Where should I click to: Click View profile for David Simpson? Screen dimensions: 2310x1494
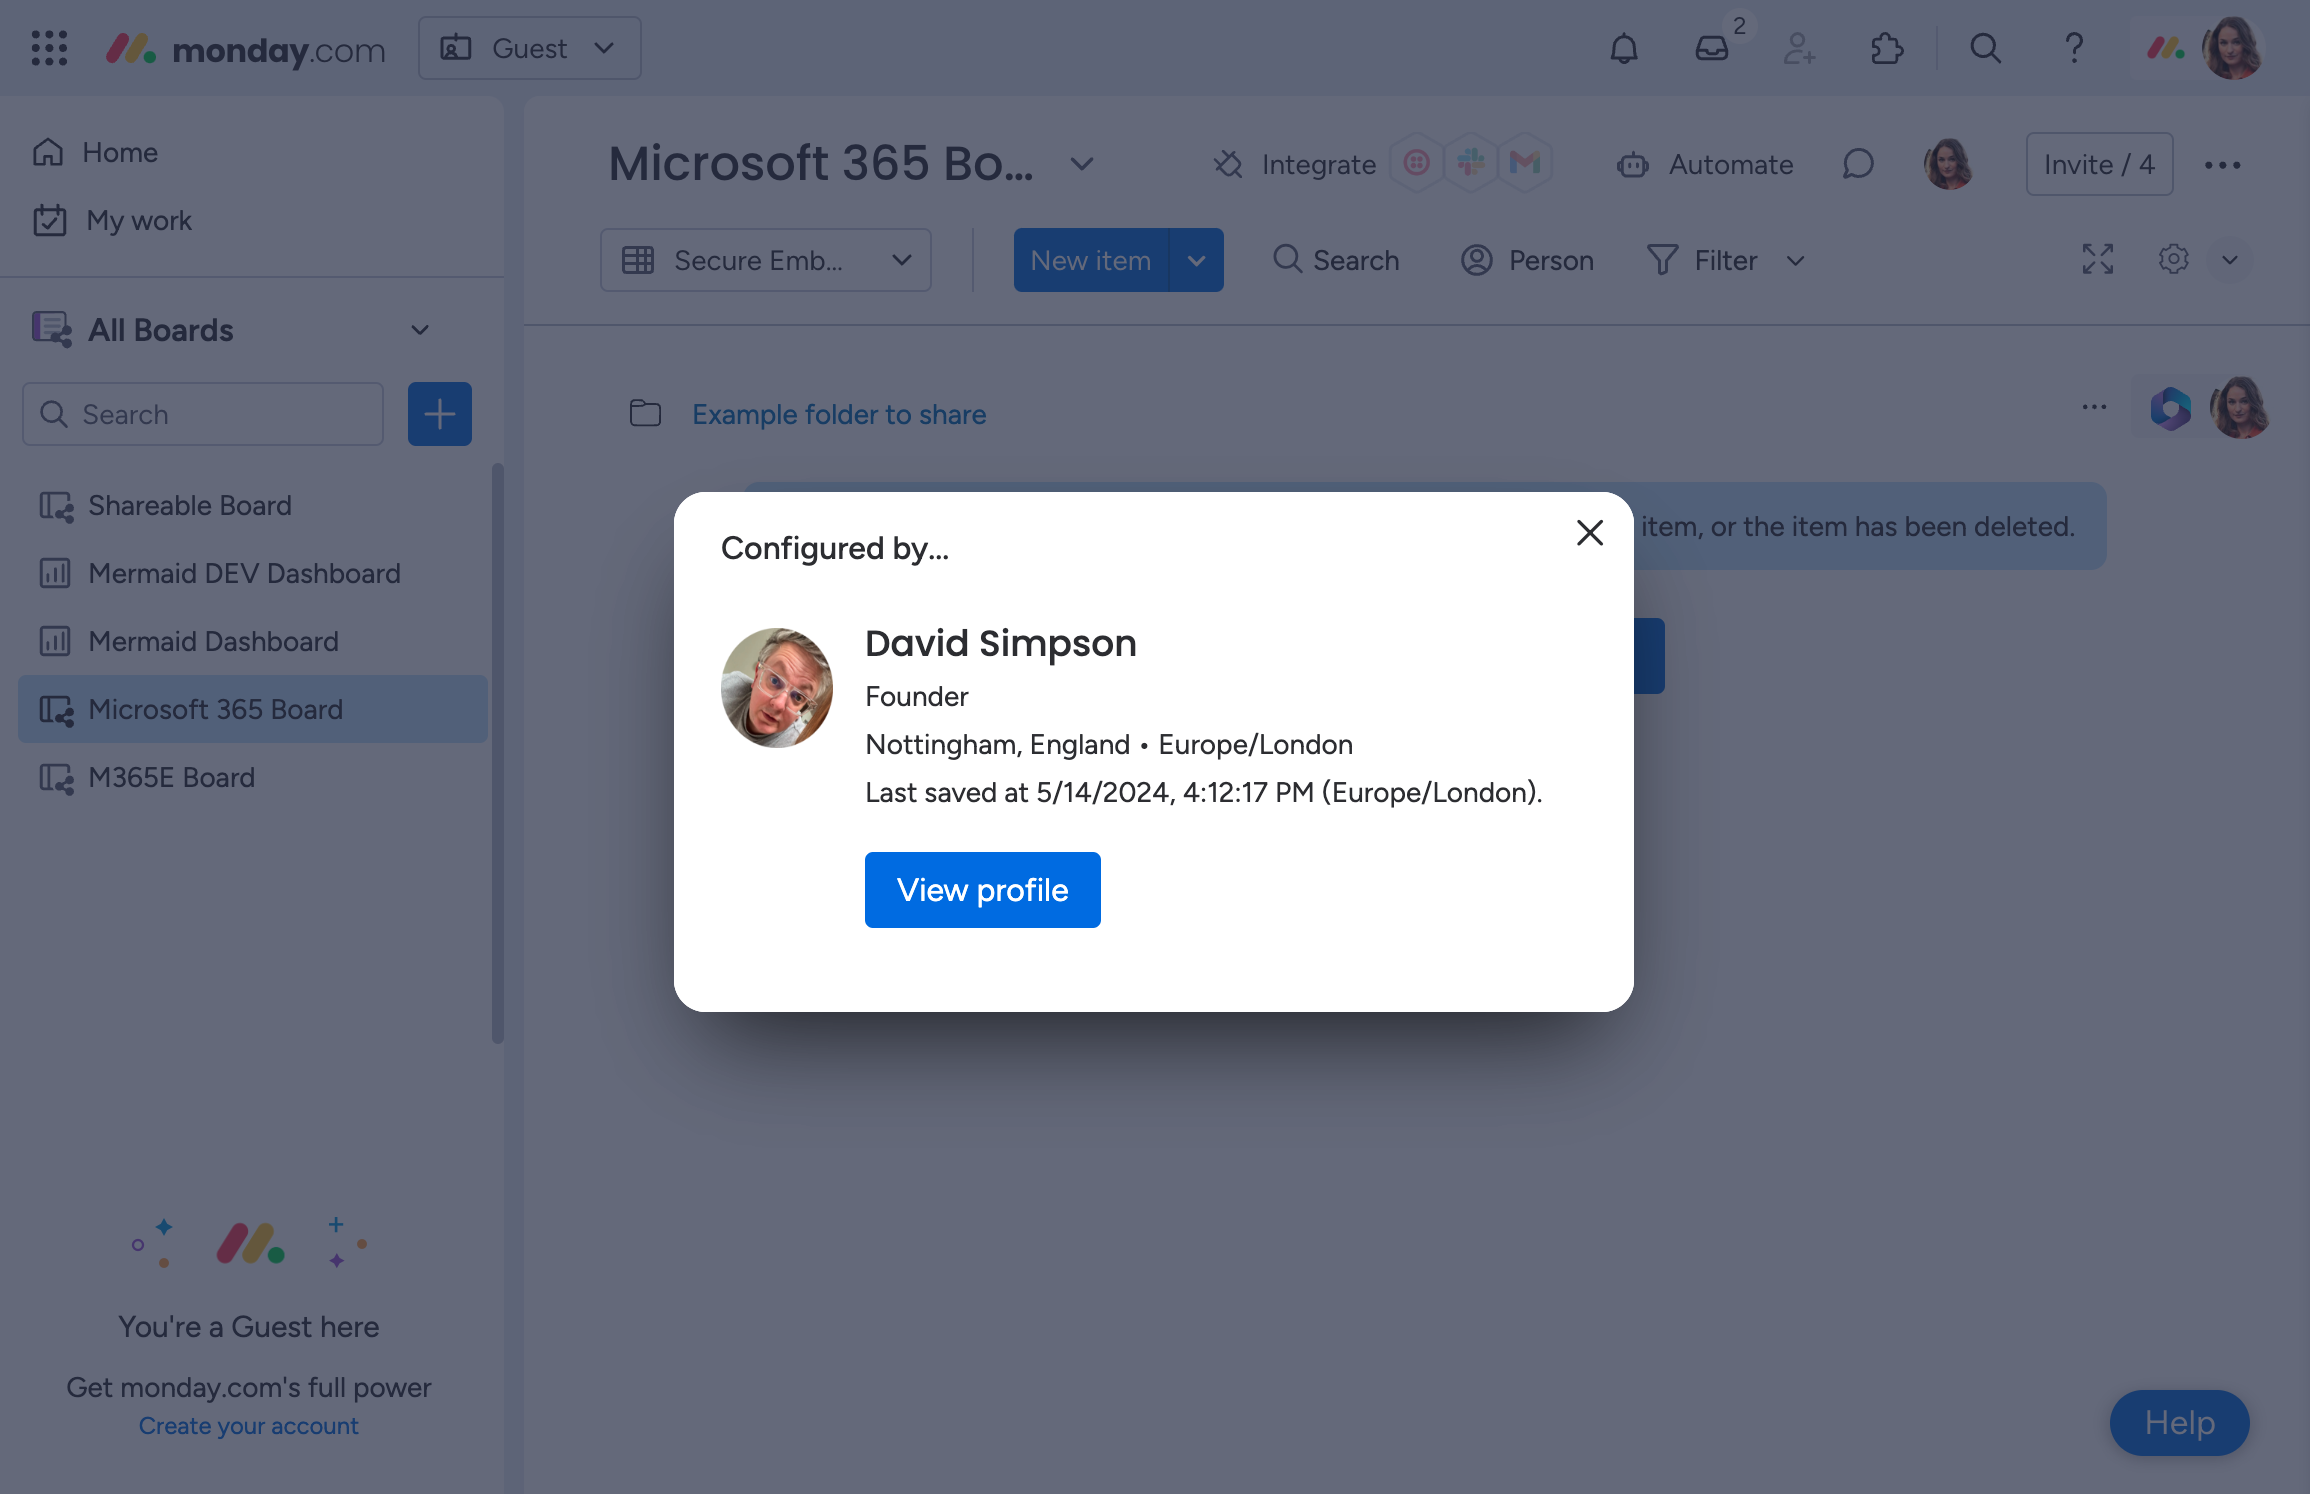click(x=982, y=889)
